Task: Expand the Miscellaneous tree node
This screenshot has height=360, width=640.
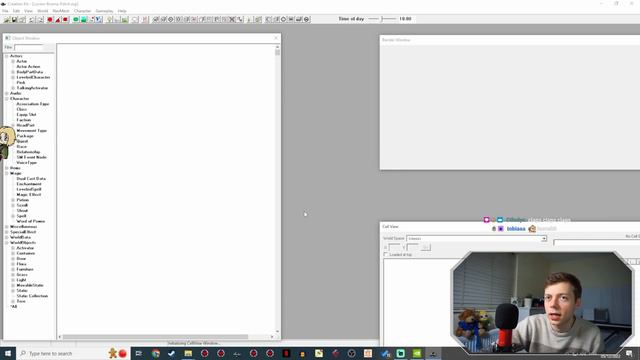Action: (x=7, y=227)
